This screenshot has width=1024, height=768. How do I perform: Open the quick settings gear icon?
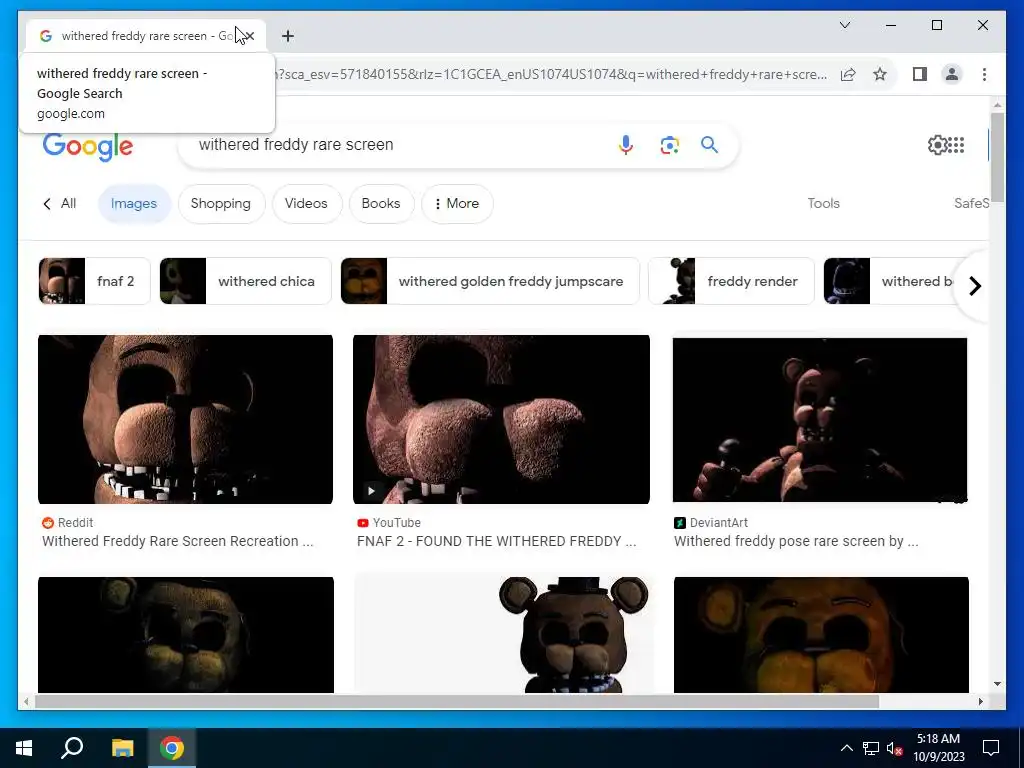point(937,144)
